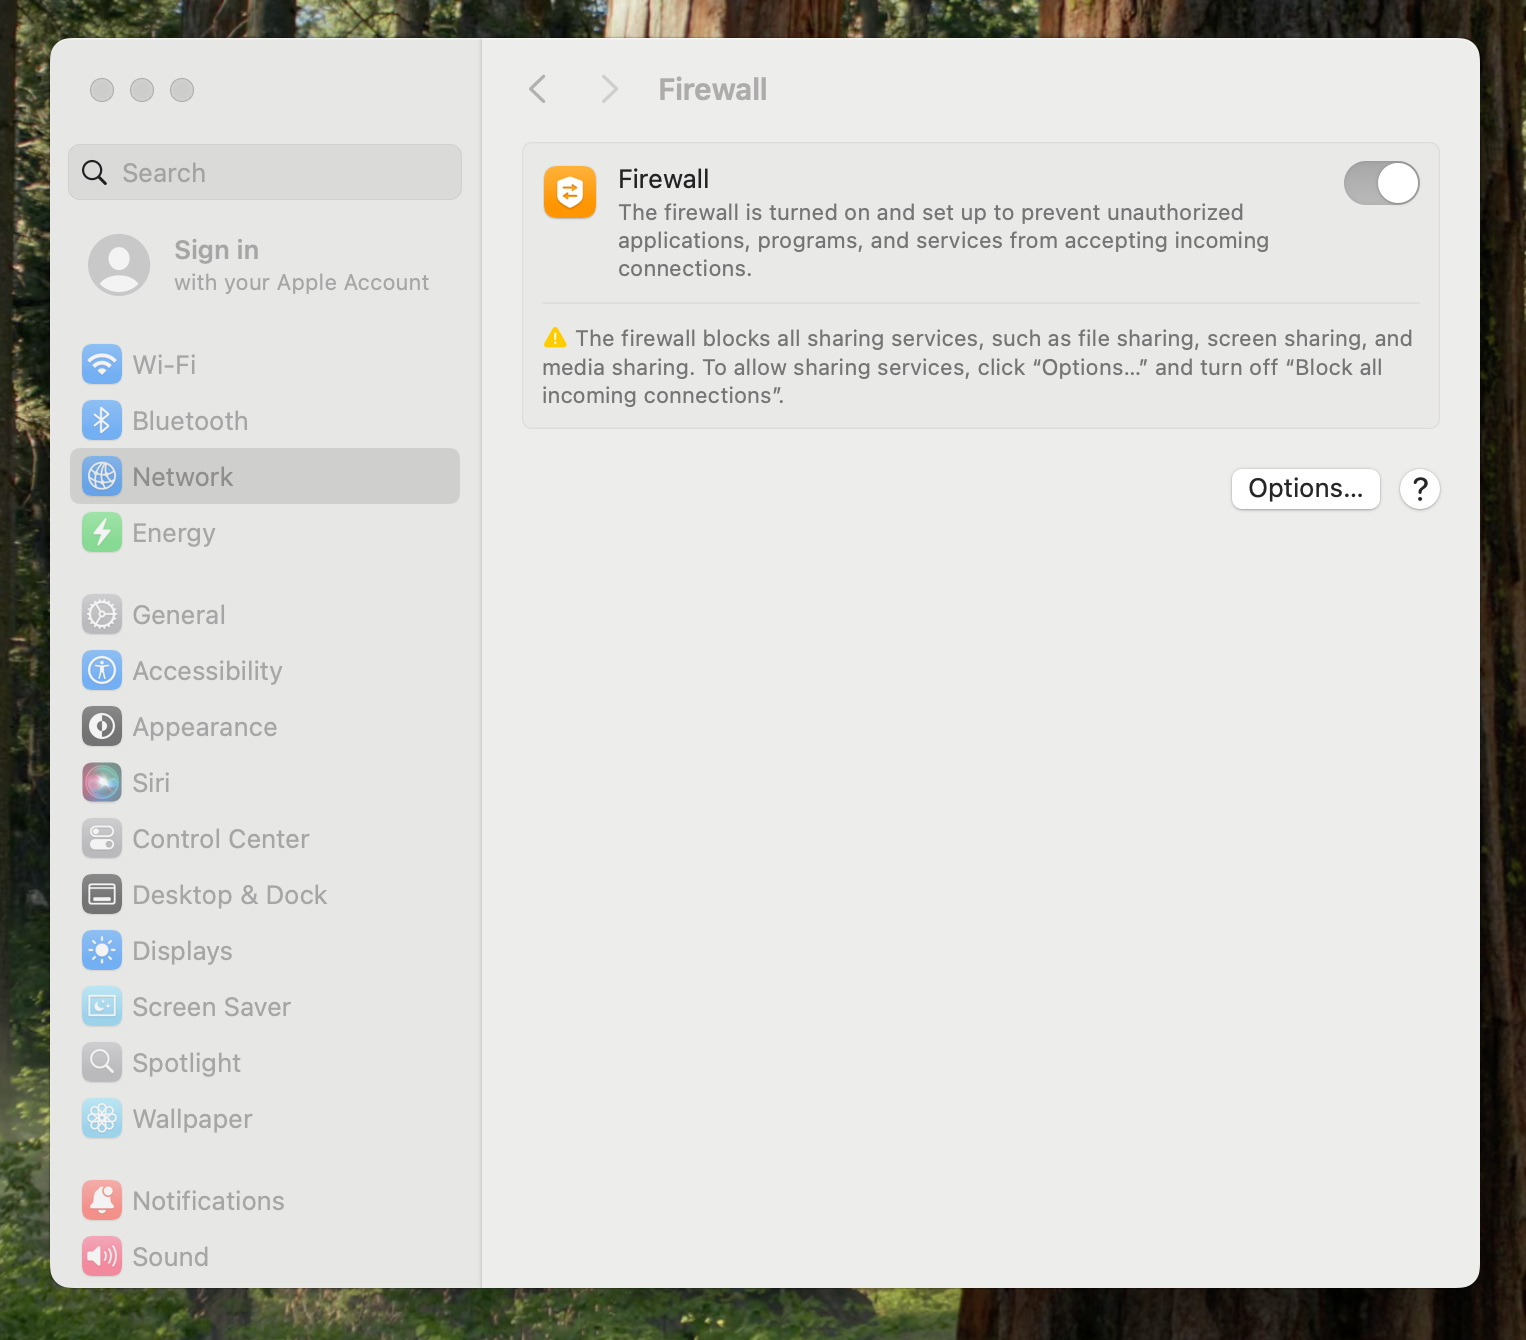The height and width of the screenshot is (1340, 1526).
Task: Click the help question mark button
Action: pyautogui.click(x=1419, y=489)
